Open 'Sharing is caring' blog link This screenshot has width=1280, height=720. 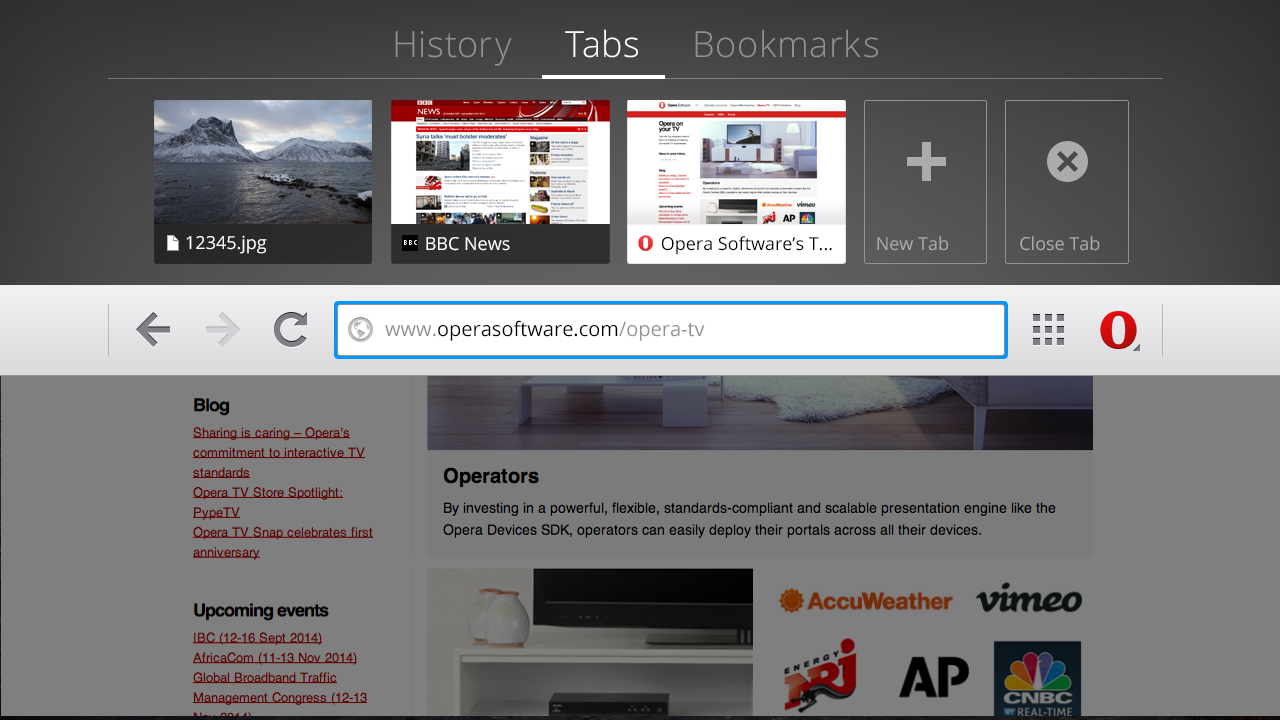point(279,453)
